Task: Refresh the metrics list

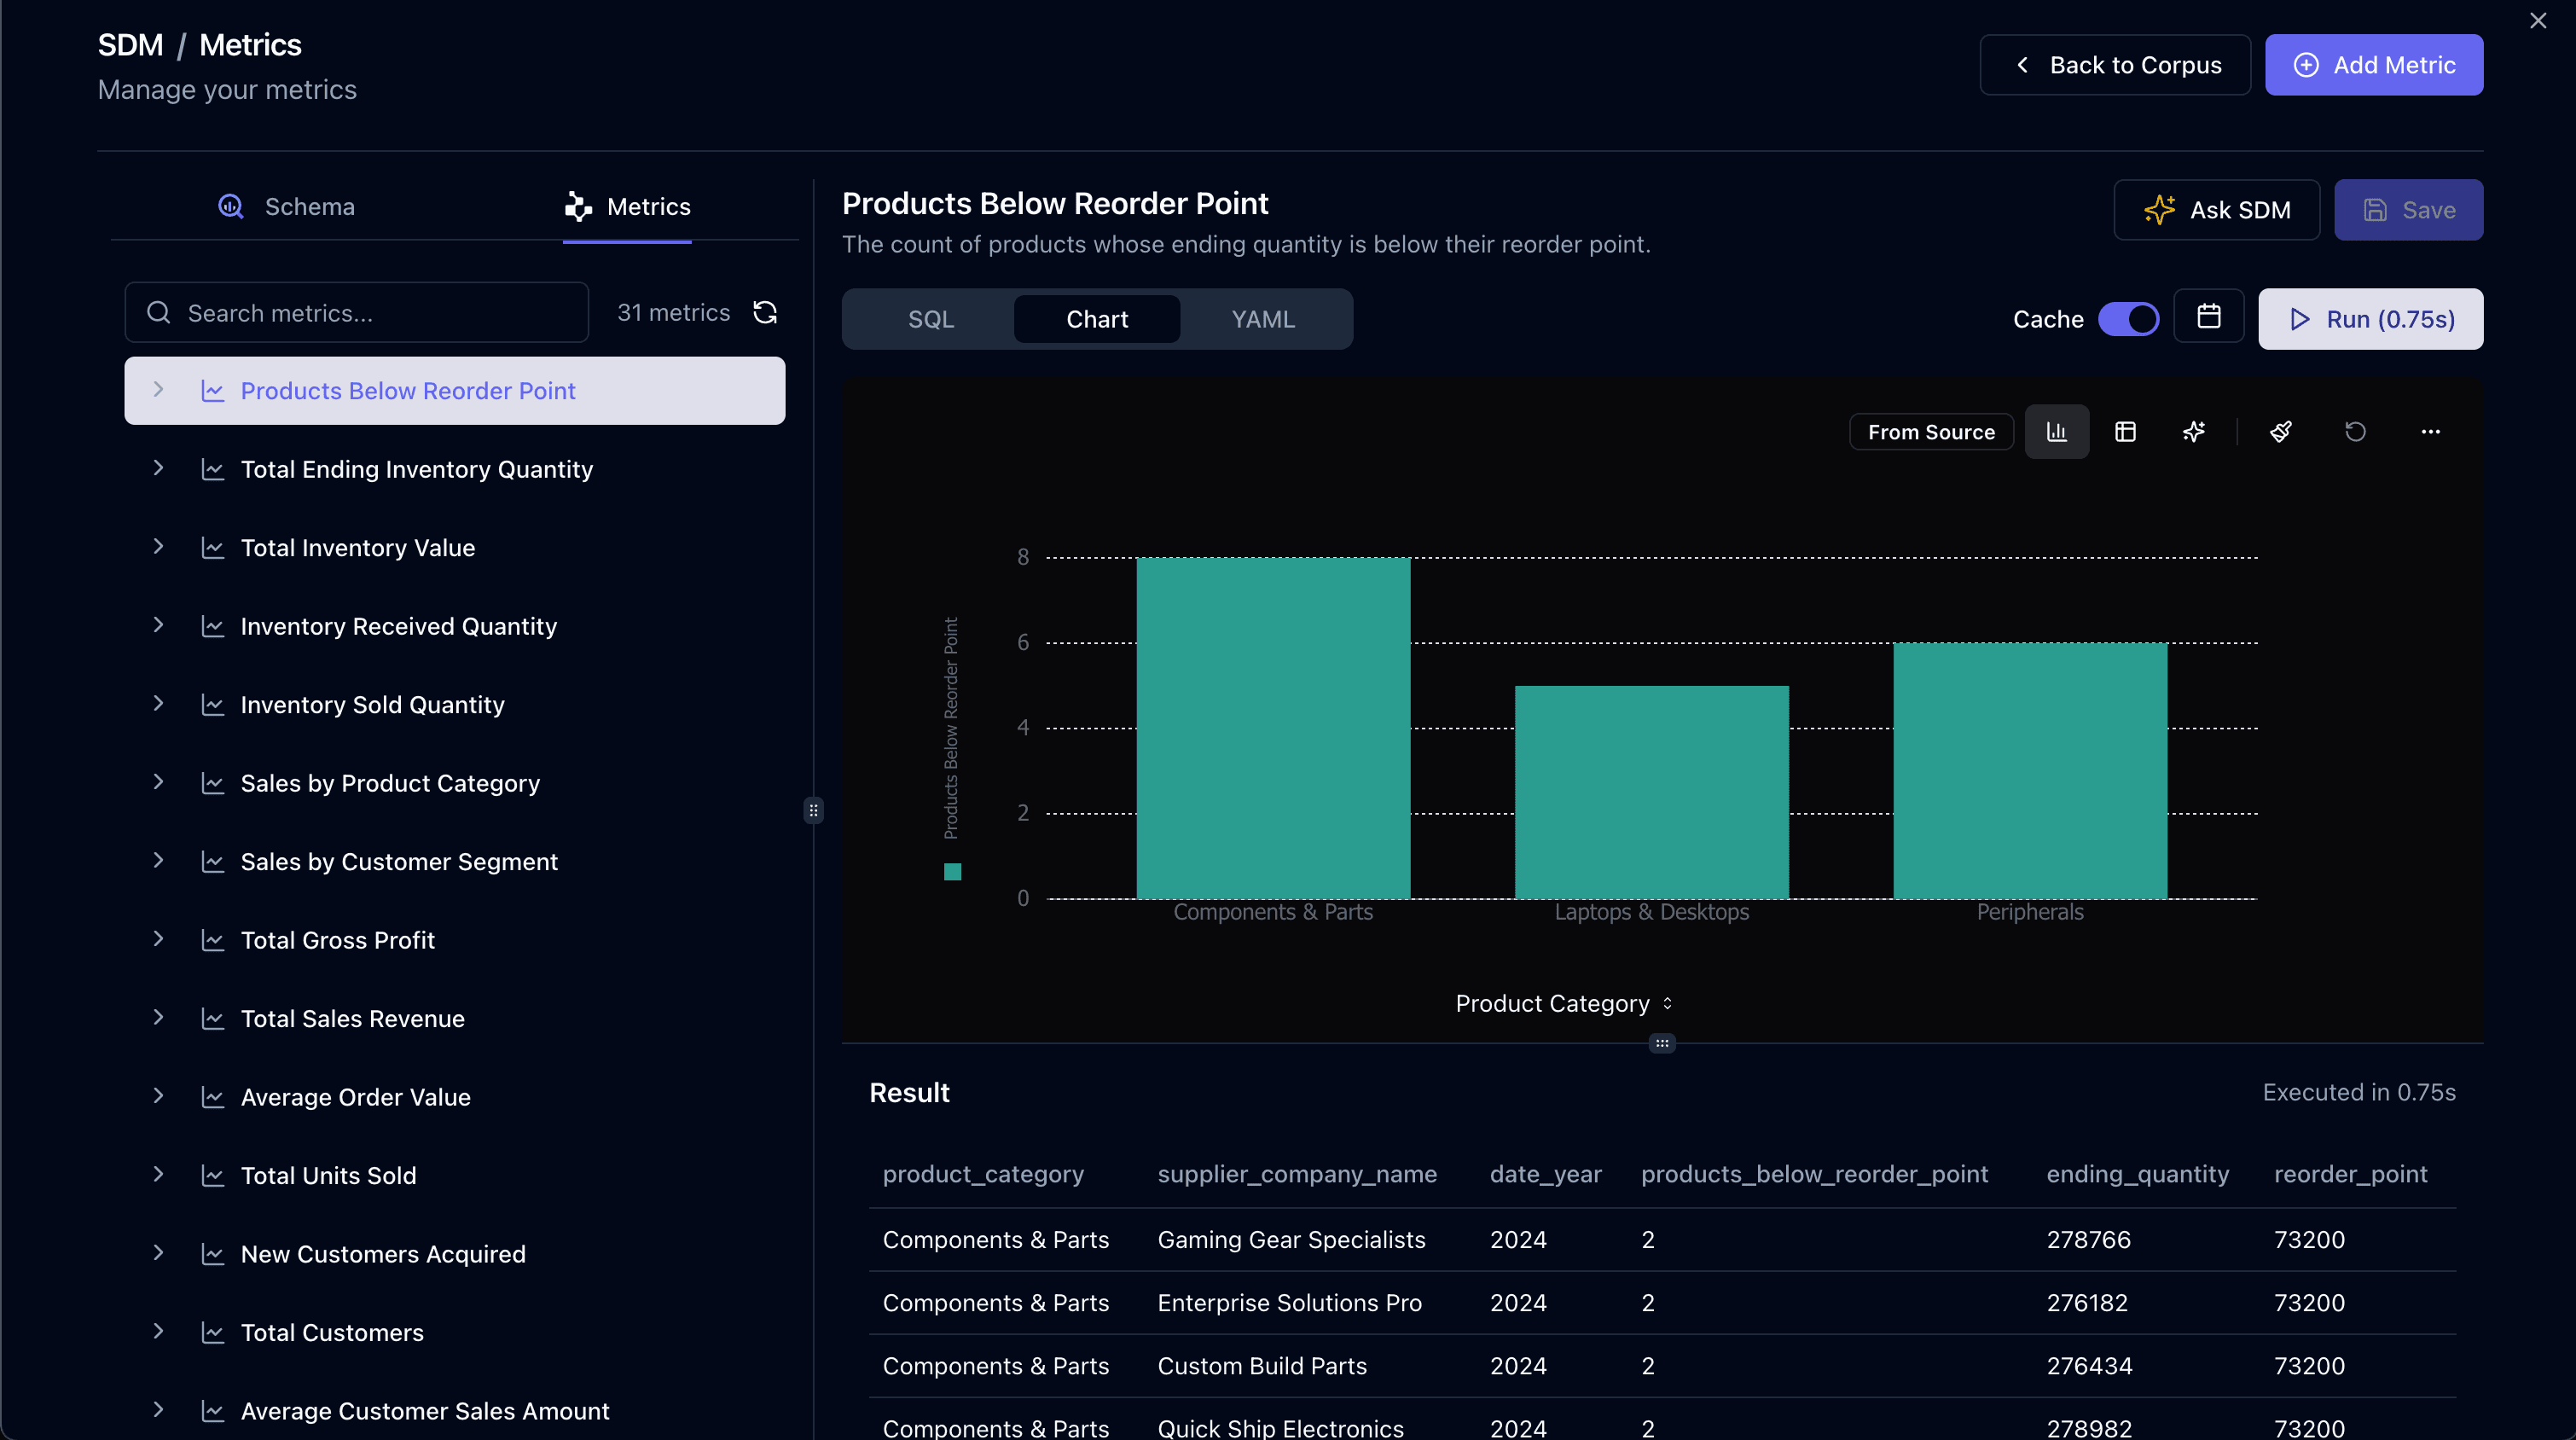Action: 765,312
